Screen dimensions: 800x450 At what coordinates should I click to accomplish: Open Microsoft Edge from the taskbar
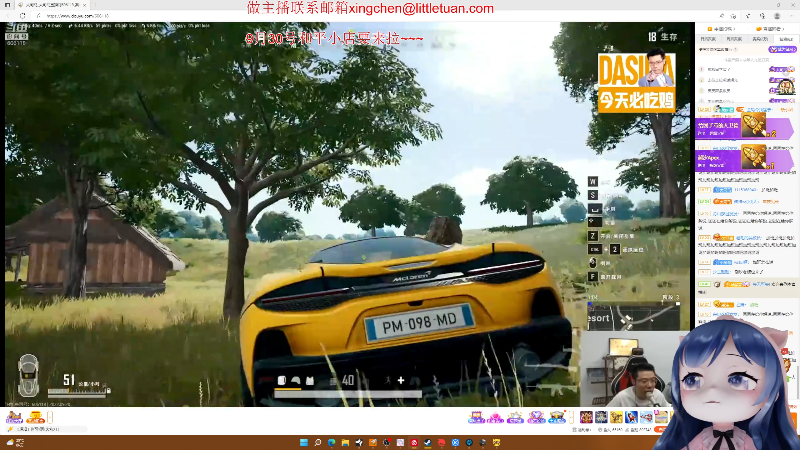(x=331, y=442)
